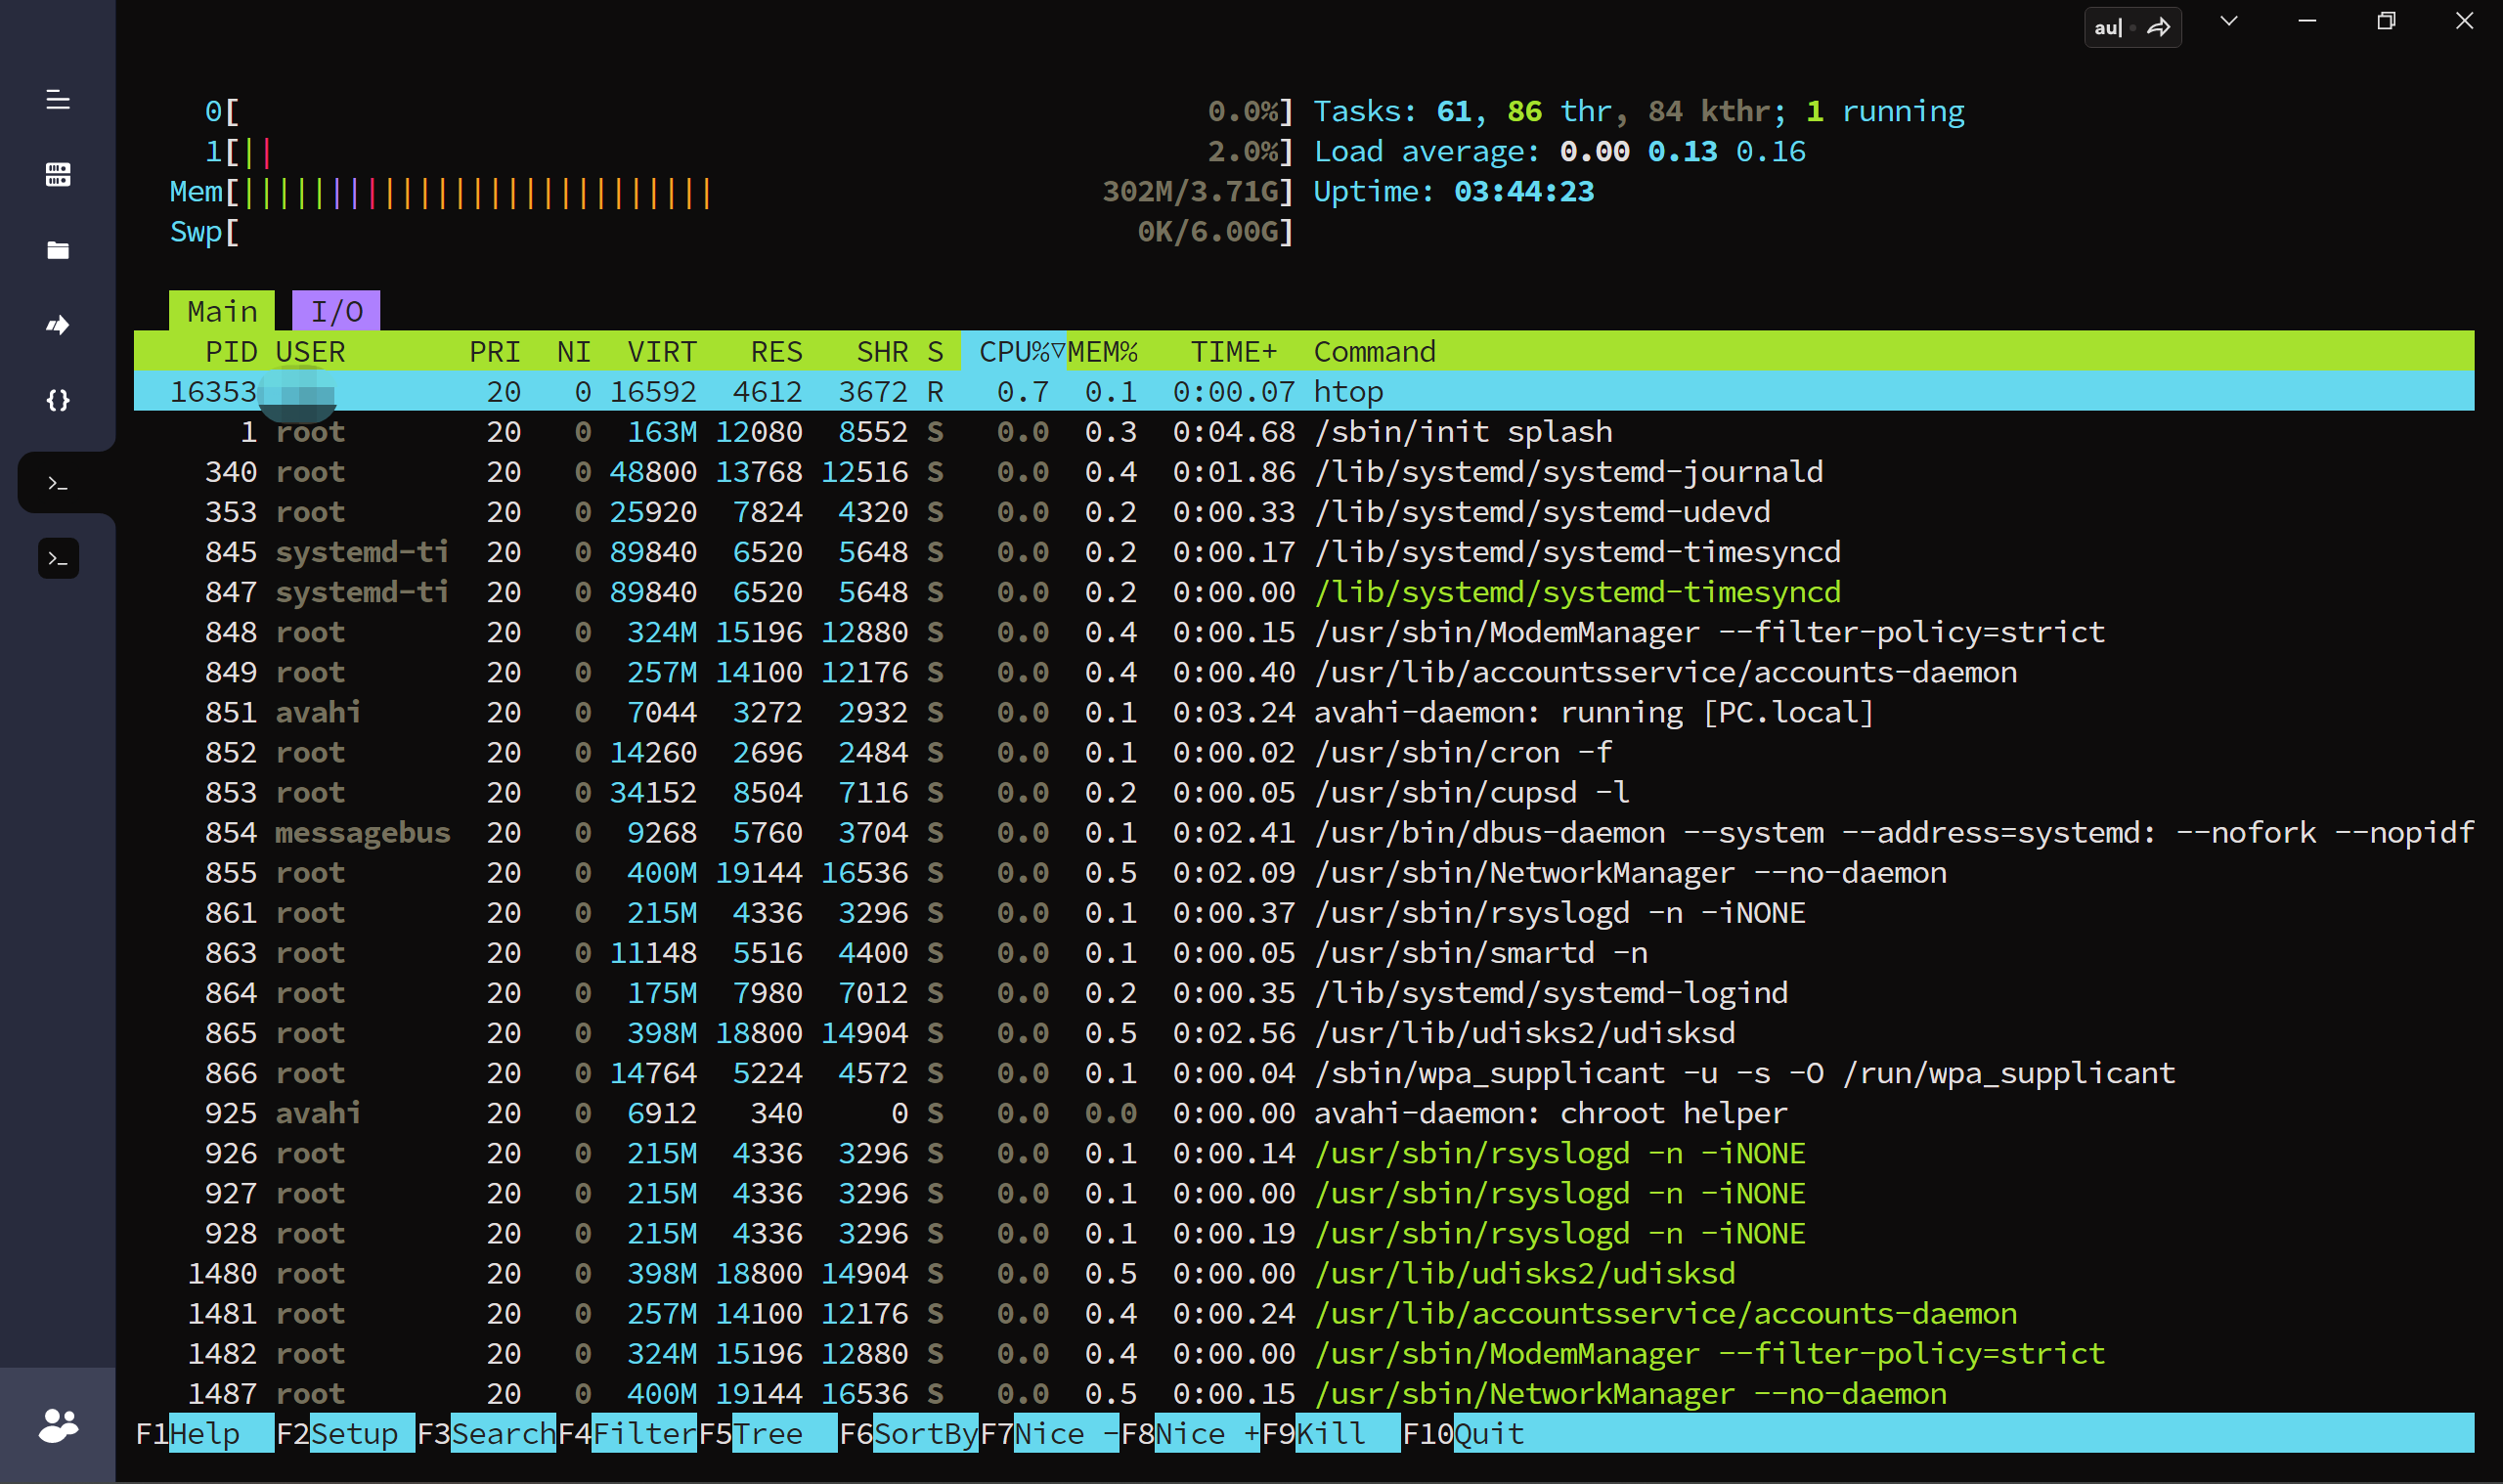Sort by the Command column header
This screenshot has width=2503, height=1484.
(x=1375, y=351)
